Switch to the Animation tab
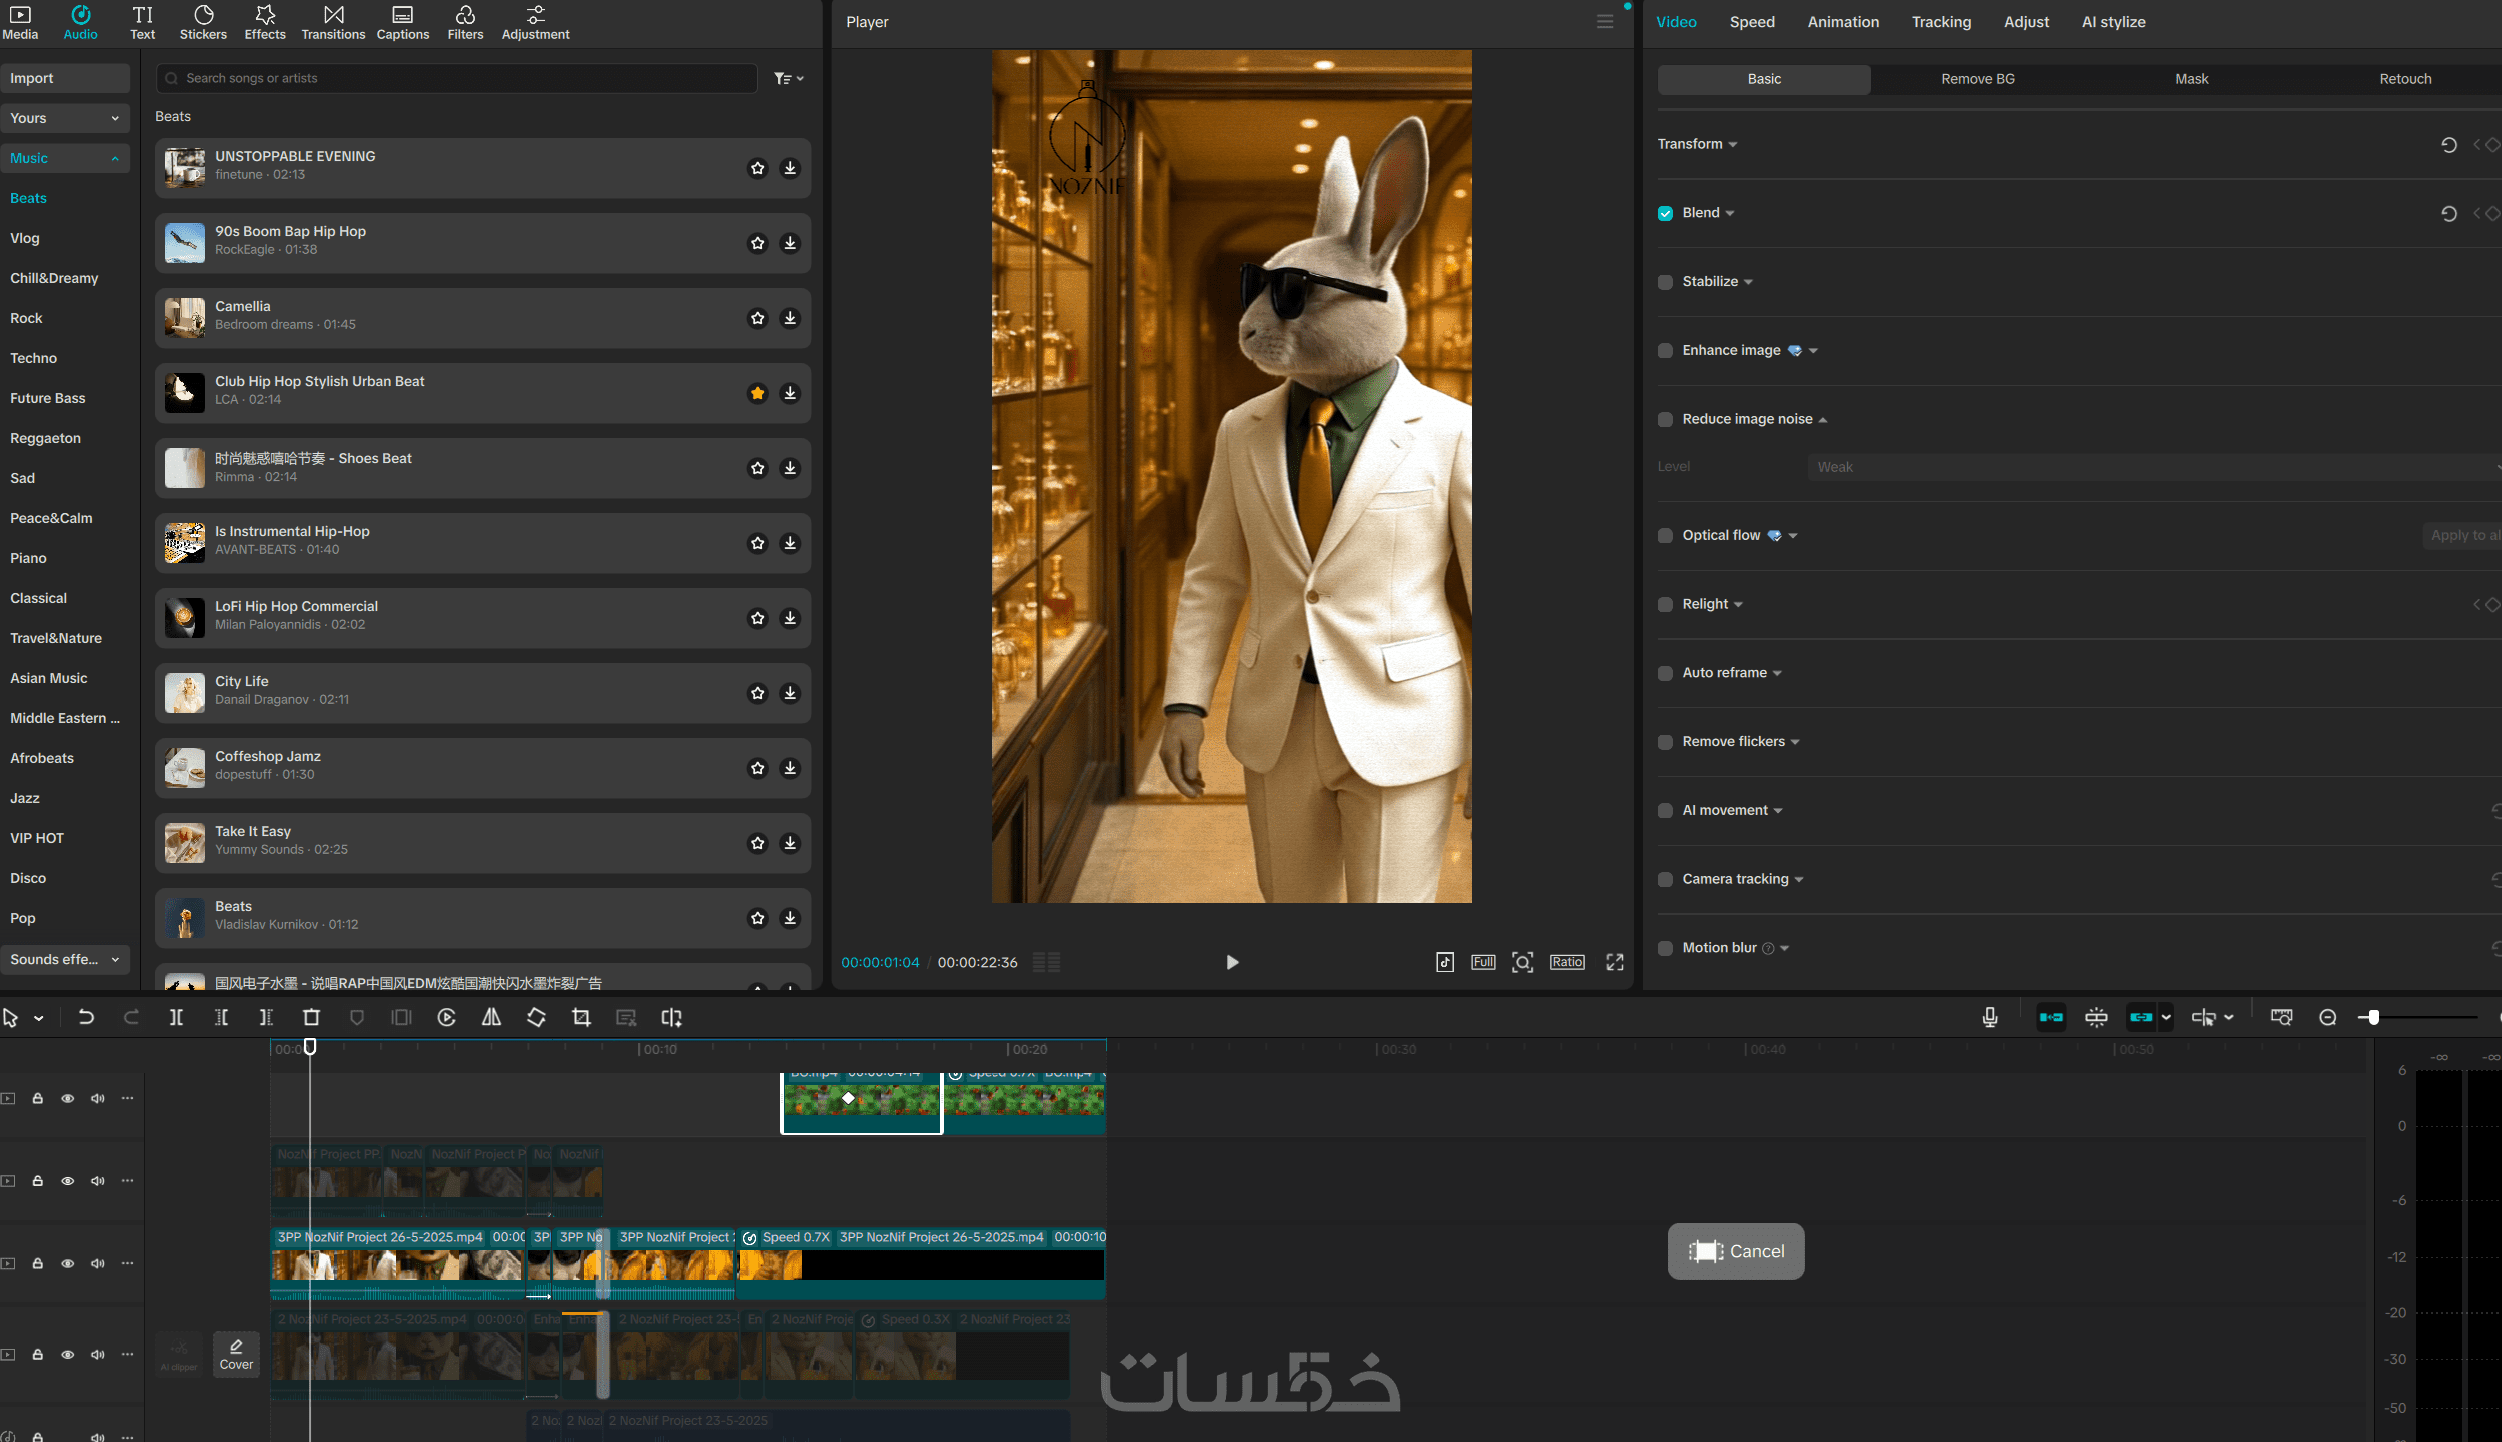 coord(1842,22)
